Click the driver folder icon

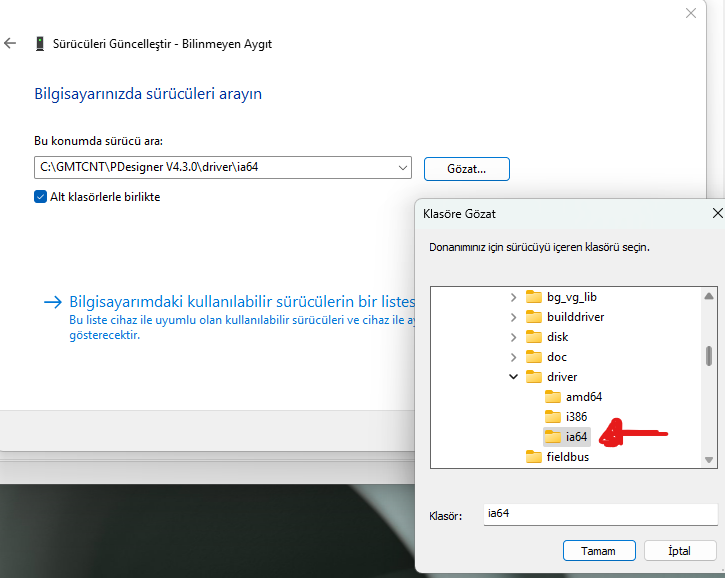(x=534, y=376)
